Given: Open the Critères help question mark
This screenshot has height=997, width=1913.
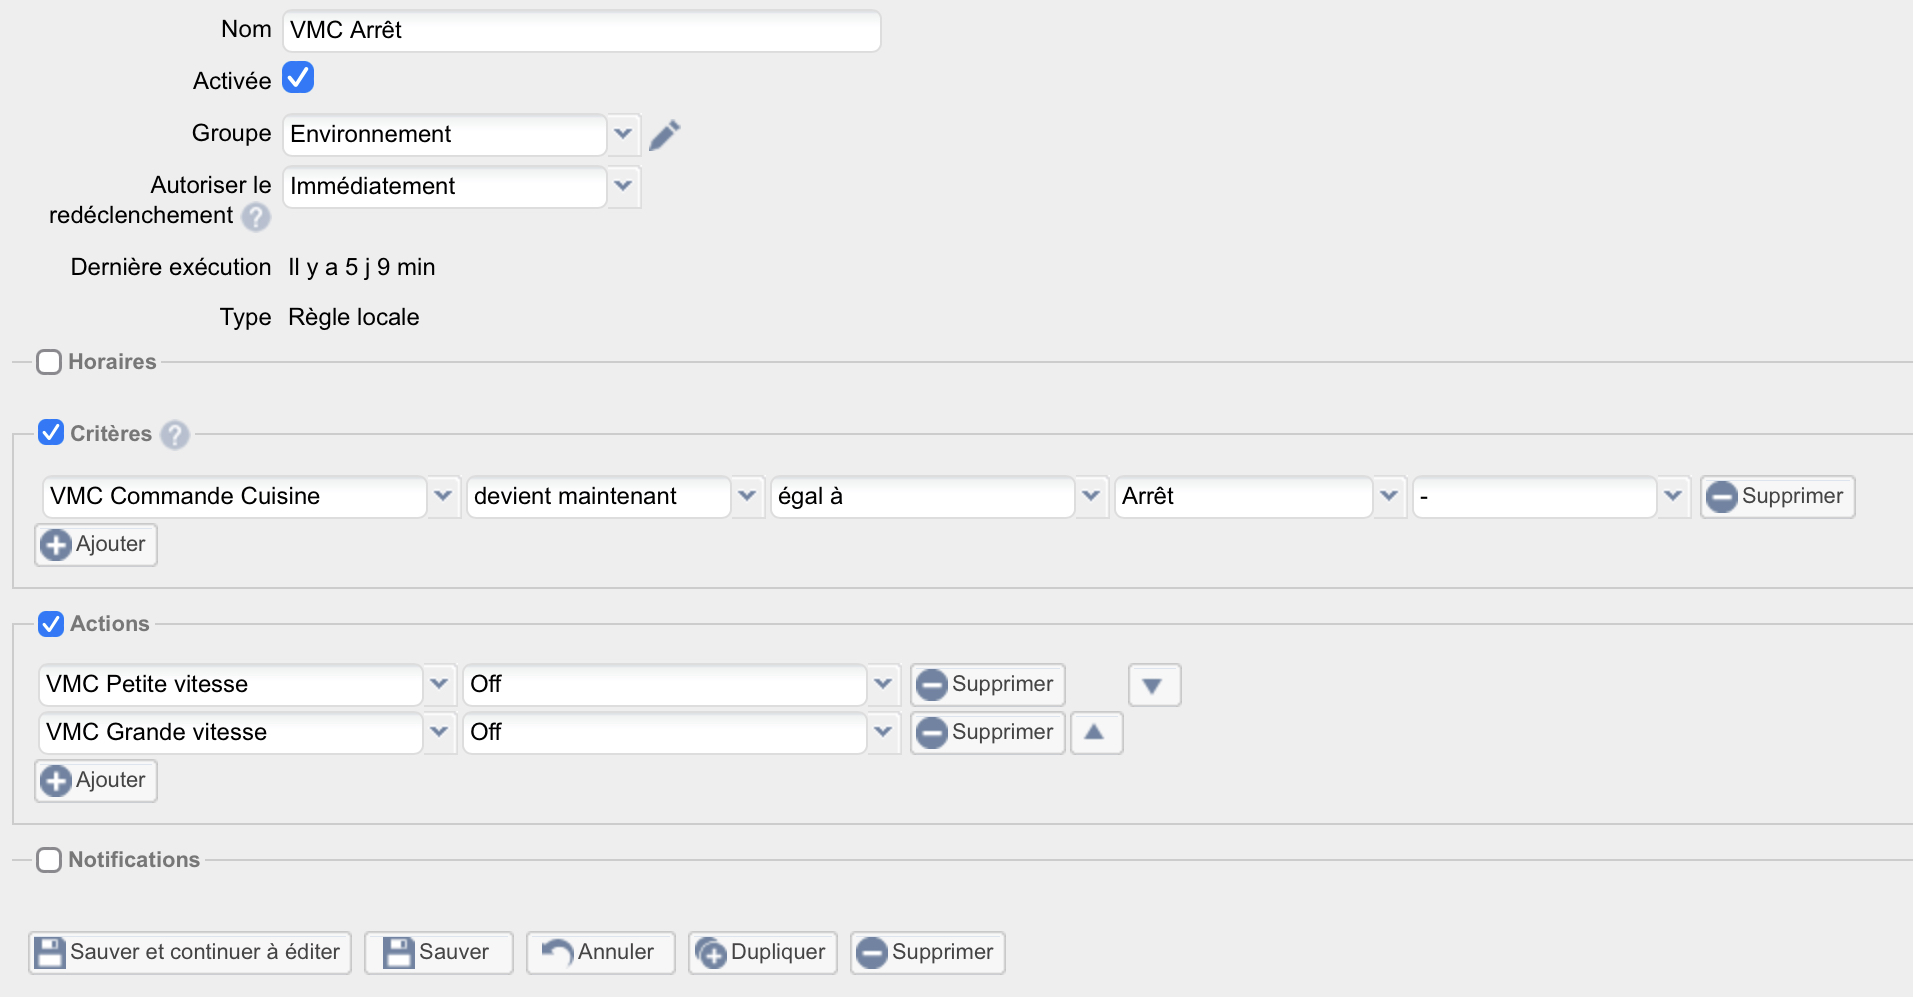Looking at the screenshot, I should point(175,435).
